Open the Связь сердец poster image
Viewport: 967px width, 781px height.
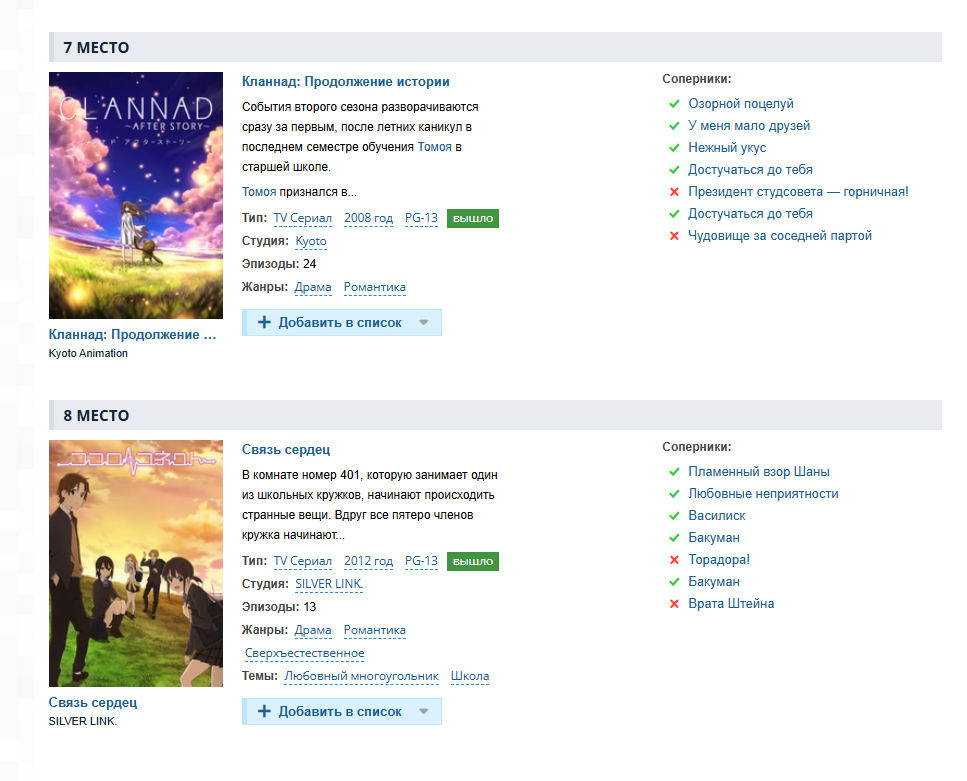tap(136, 563)
